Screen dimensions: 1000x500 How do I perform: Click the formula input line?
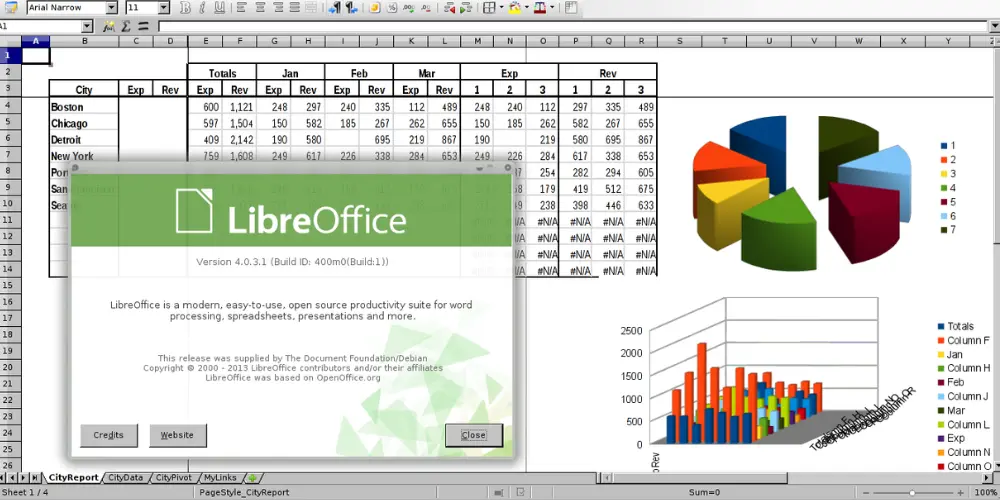pyautogui.click(x=570, y=26)
